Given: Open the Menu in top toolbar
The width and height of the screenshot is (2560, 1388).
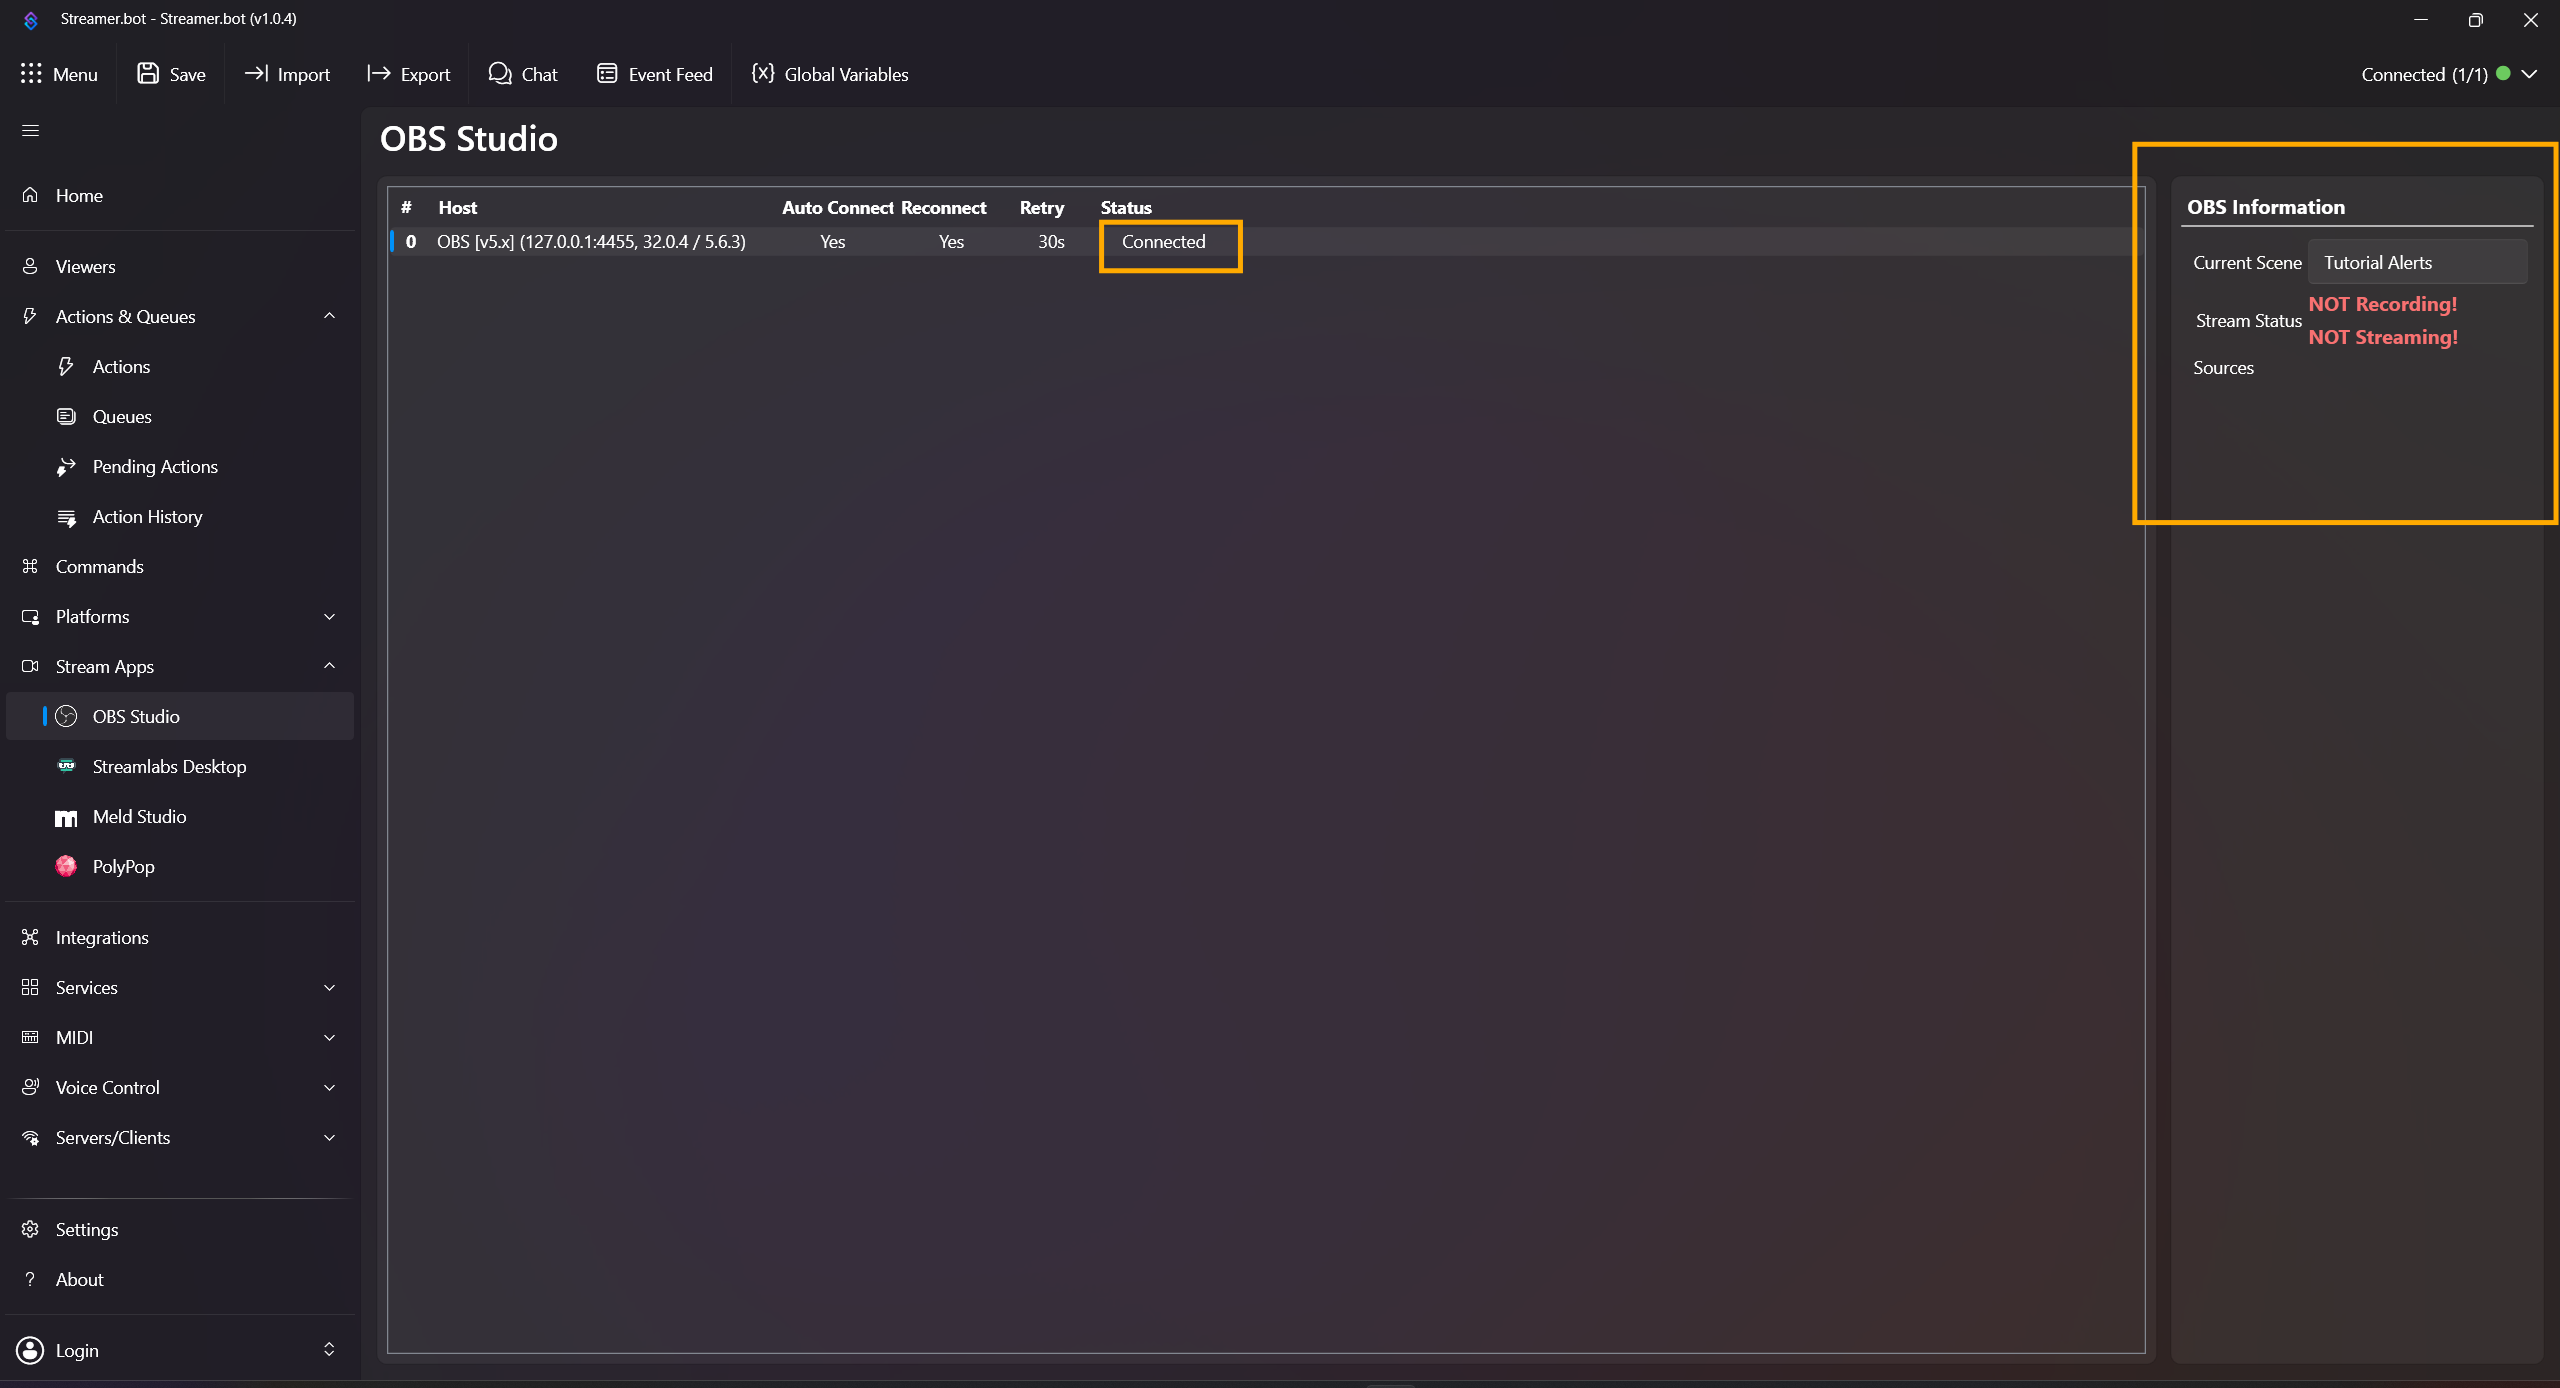Looking at the screenshot, I should 60,74.
